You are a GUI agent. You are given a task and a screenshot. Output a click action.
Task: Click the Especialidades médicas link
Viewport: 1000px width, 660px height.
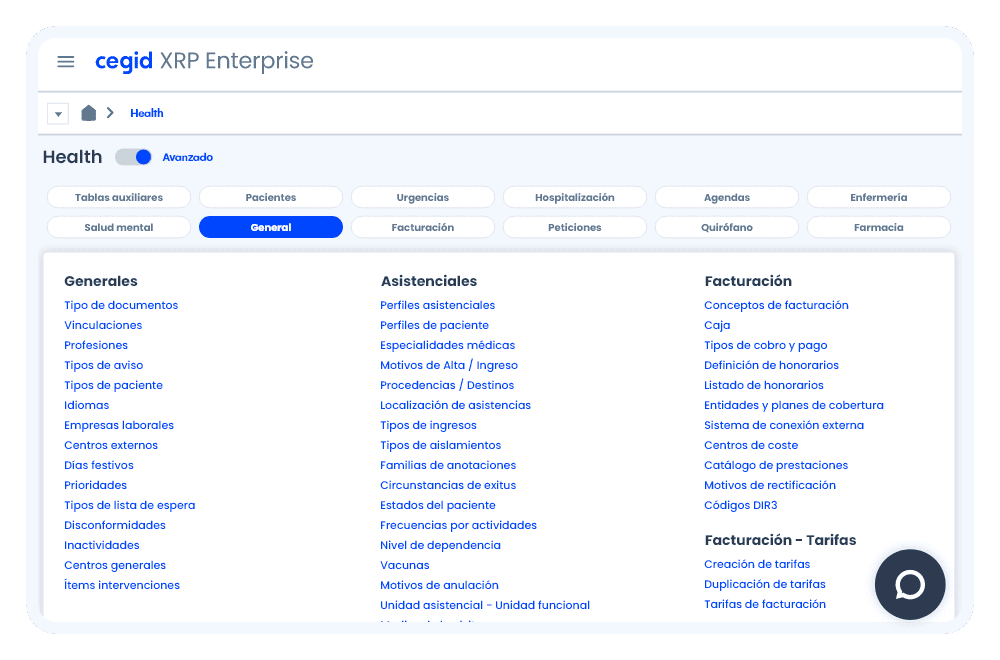447,345
